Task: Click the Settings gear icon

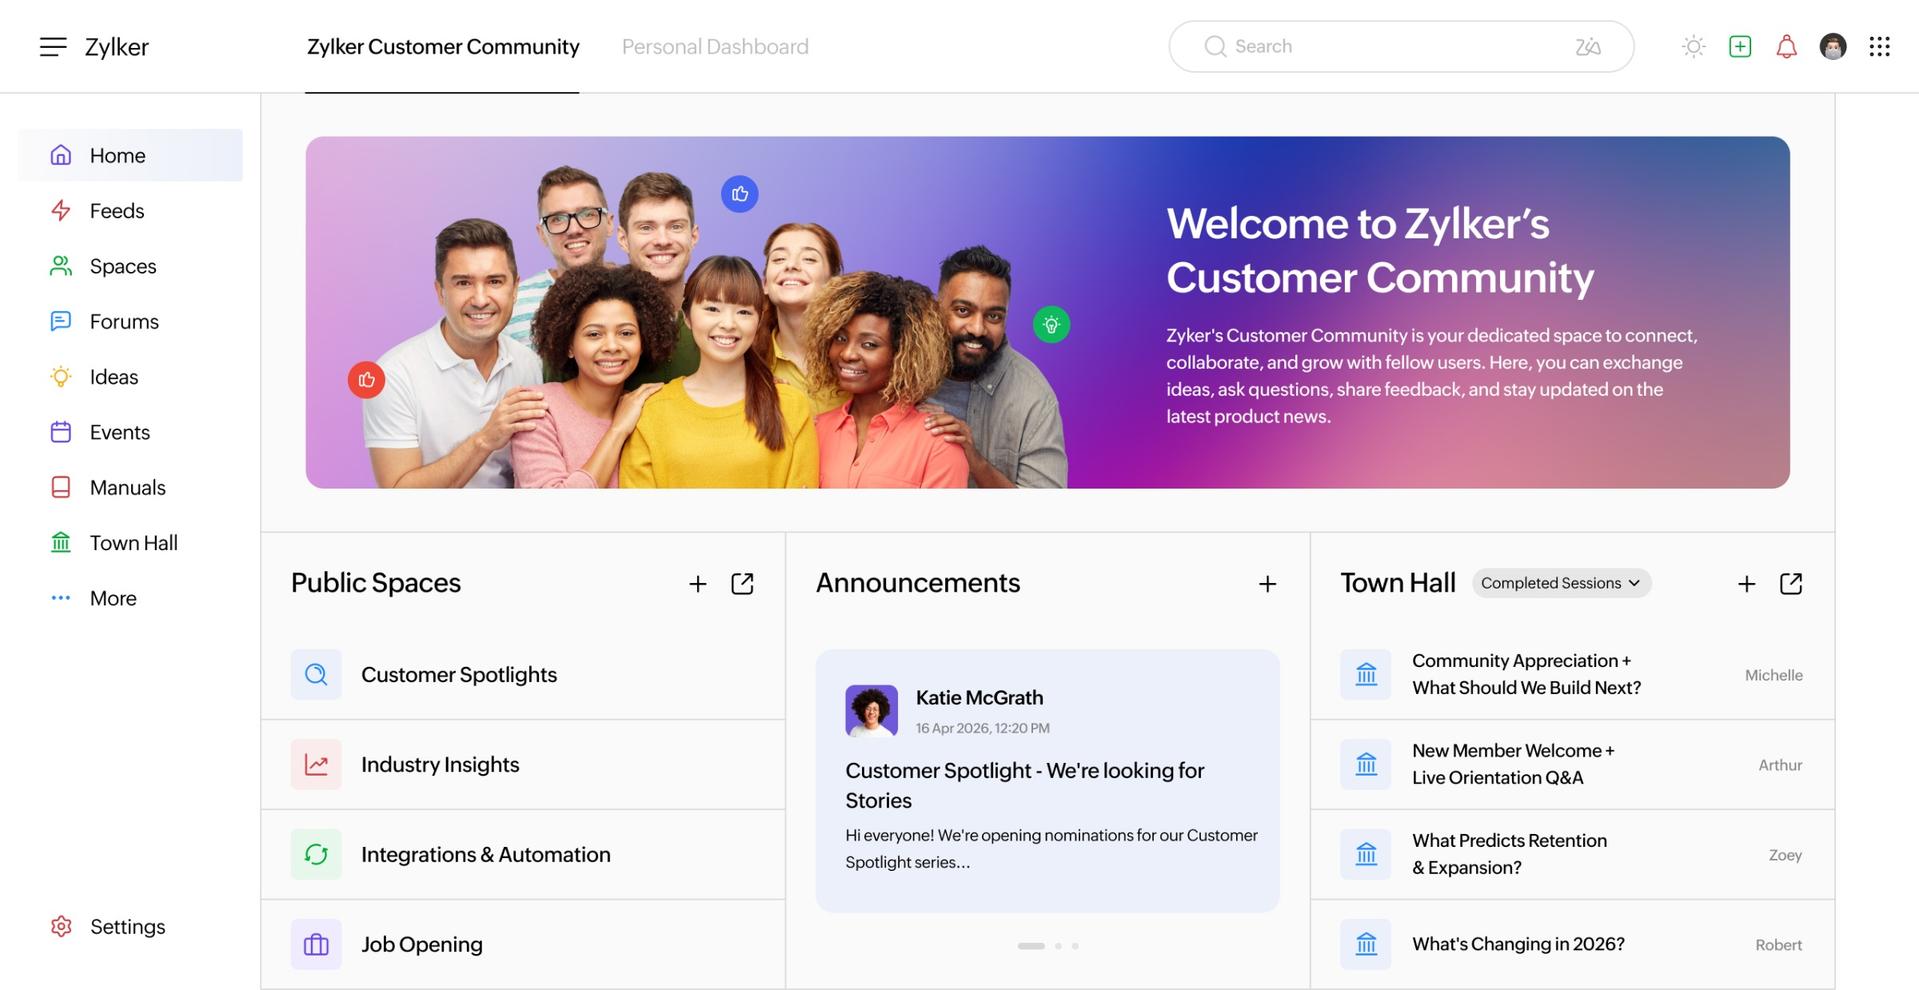Action: coord(61,926)
